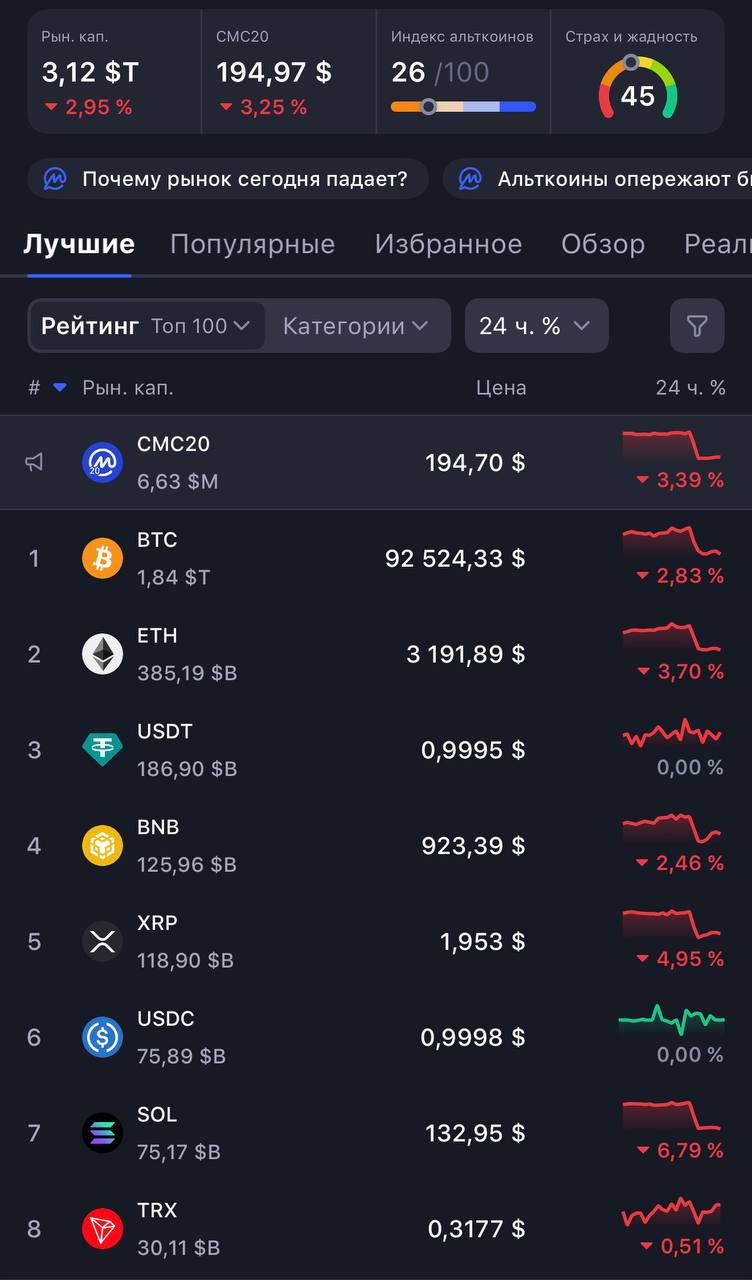
Task: Switch to the Избранное tab
Action: (x=448, y=244)
